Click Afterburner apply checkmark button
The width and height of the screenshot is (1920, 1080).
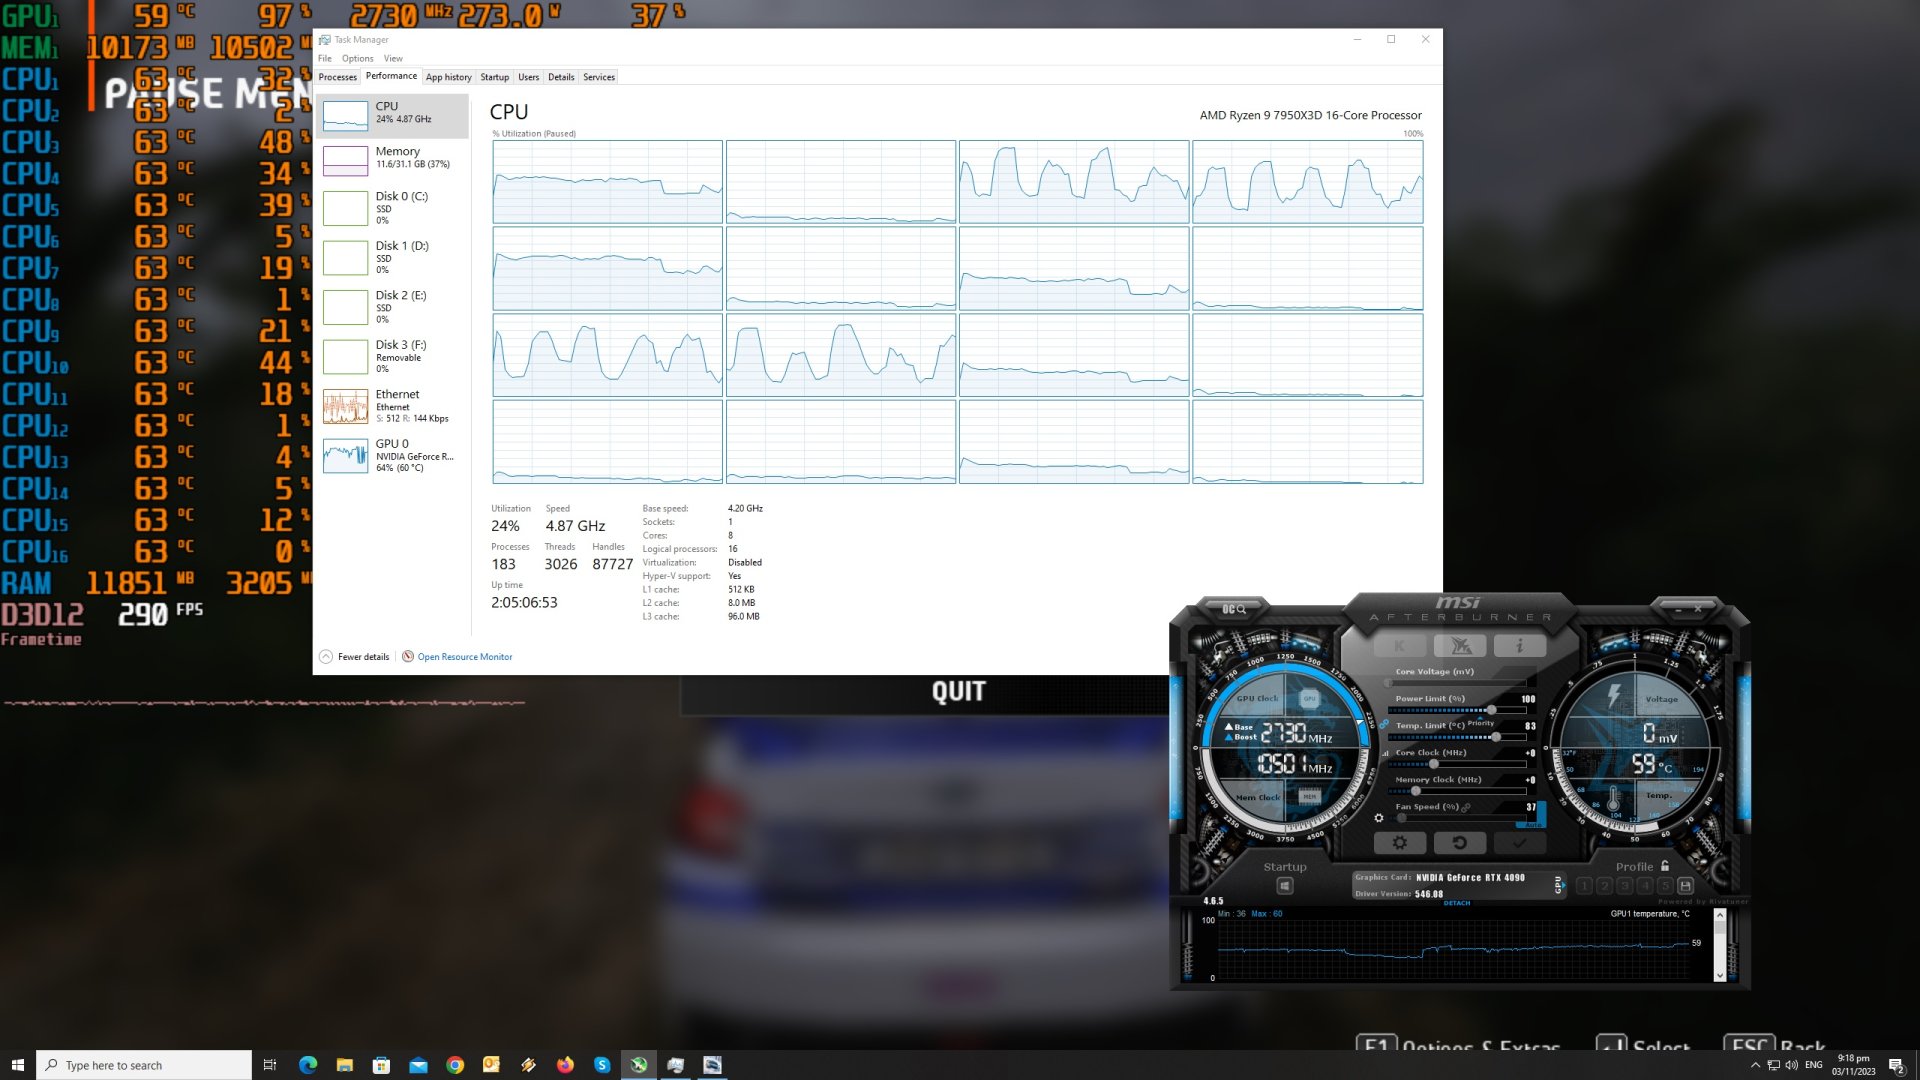tap(1519, 843)
